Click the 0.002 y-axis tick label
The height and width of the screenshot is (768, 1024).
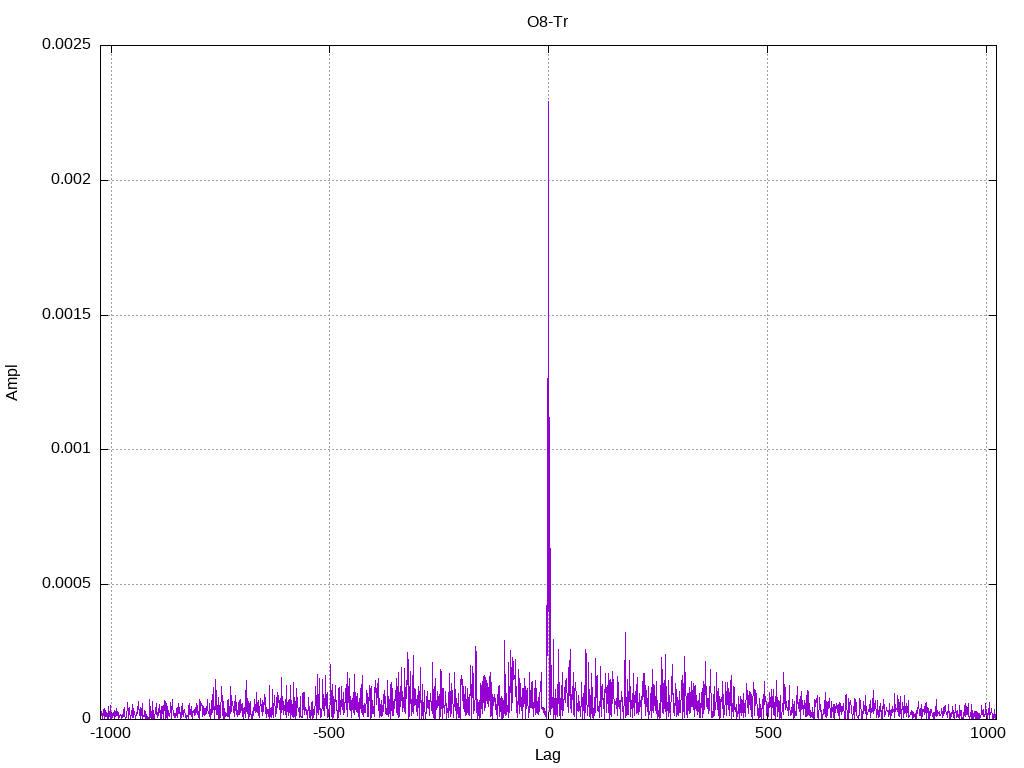click(x=71, y=179)
